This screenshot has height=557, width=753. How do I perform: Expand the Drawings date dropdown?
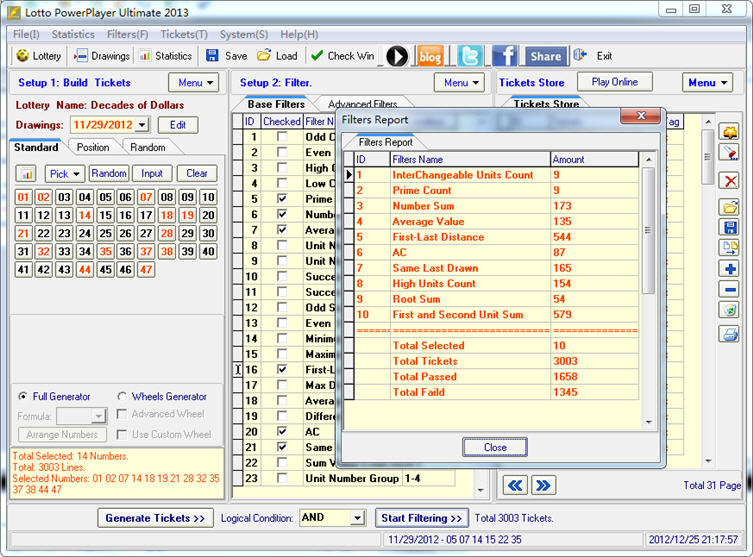coord(142,125)
